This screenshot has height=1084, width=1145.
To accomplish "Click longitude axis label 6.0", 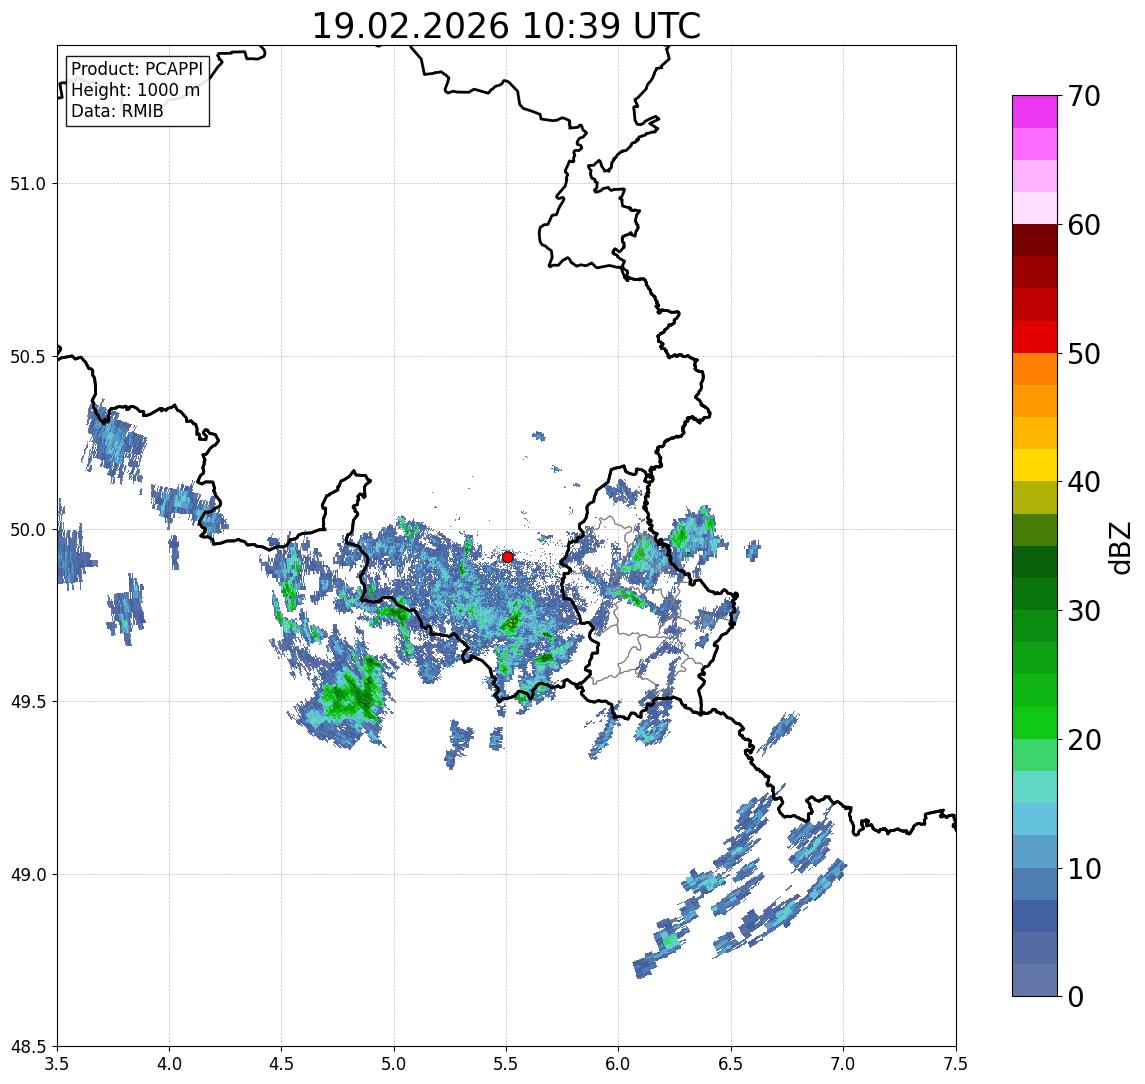I will click(619, 1063).
